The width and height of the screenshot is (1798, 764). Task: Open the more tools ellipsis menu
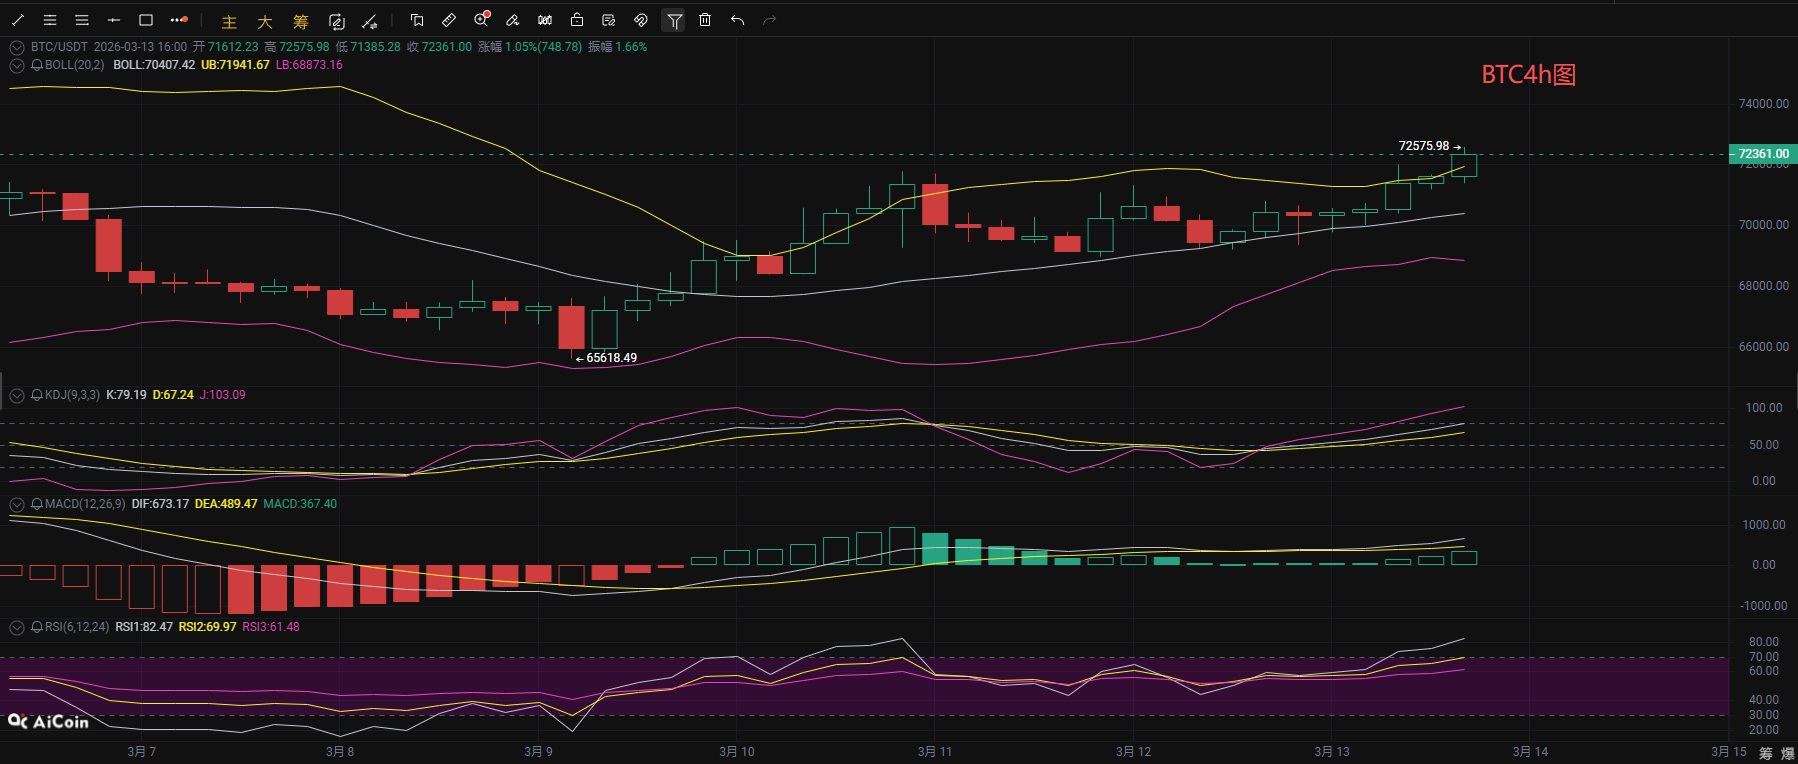point(178,20)
